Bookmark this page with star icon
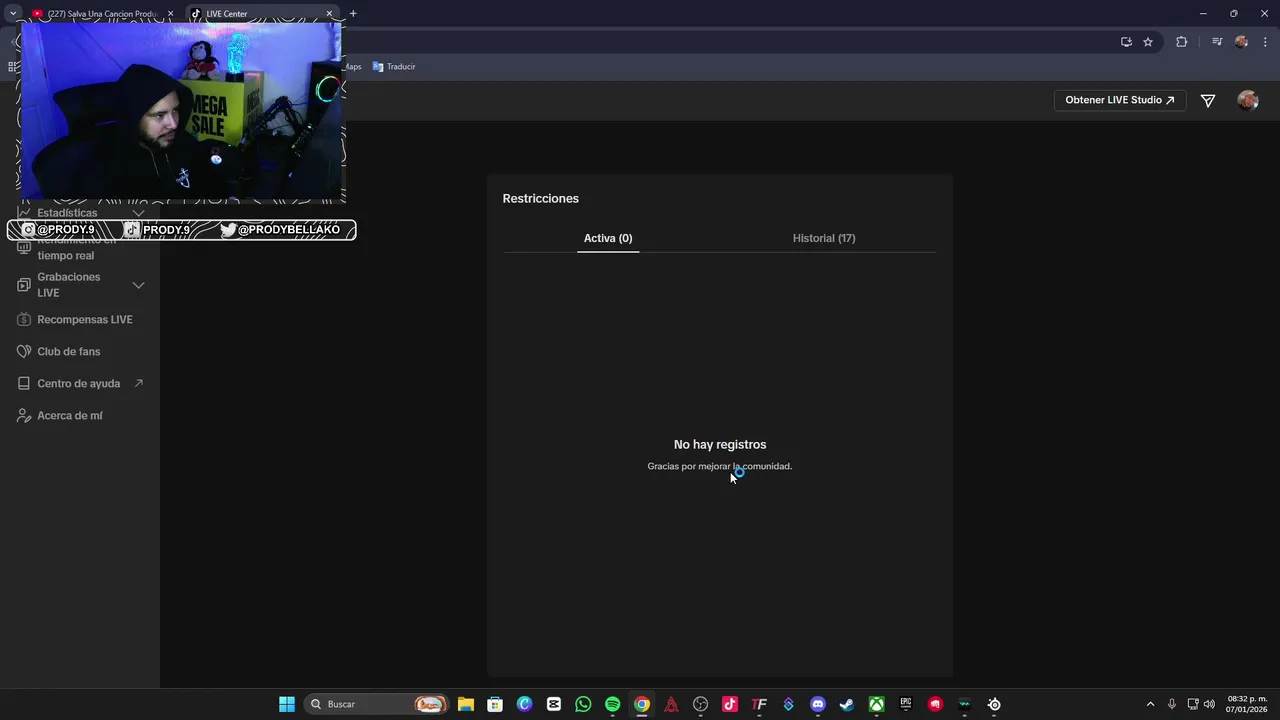1280x720 pixels. tap(1148, 42)
